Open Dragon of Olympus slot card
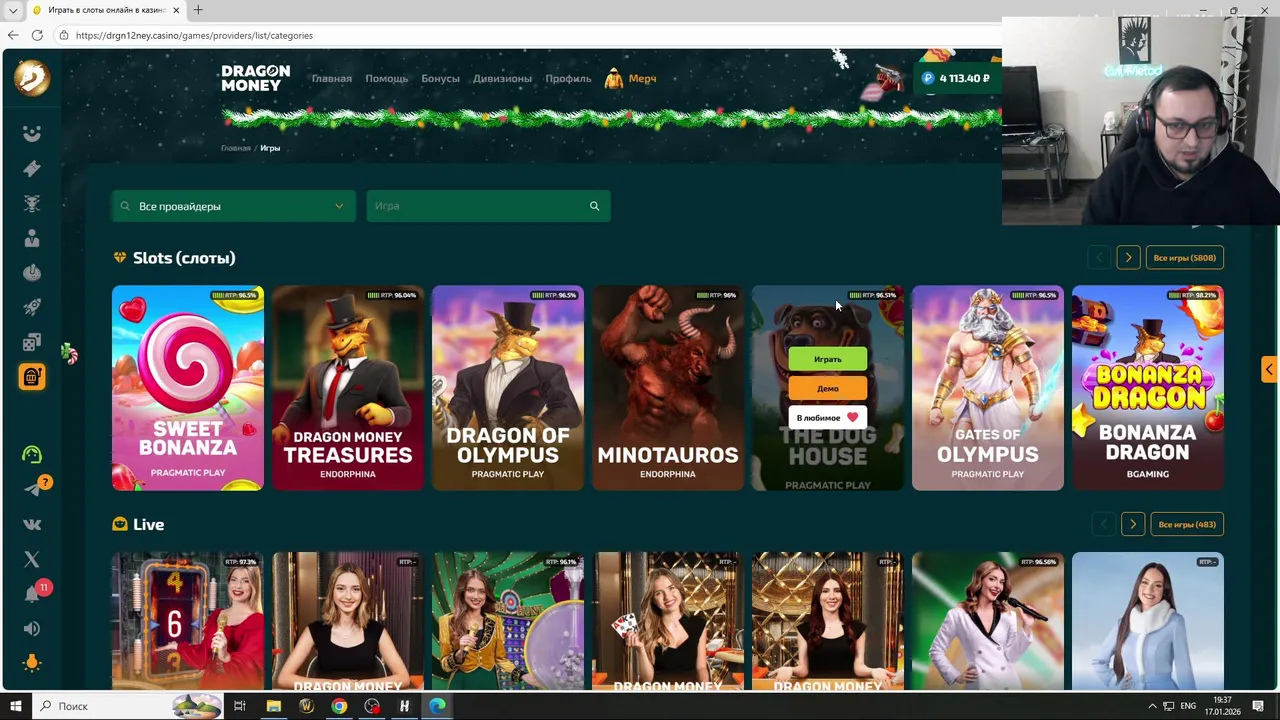1280x720 pixels. point(508,388)
